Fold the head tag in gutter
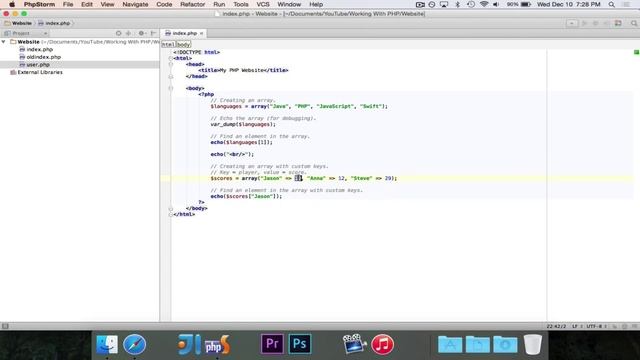Image resolution: width=640 pixels, height=360 pixels. point(171,64)
